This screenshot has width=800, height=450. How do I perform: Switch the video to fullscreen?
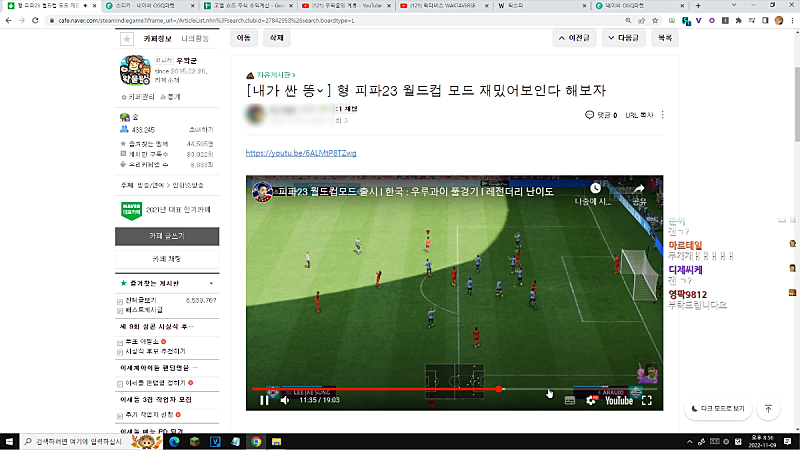tap(646, 401)
